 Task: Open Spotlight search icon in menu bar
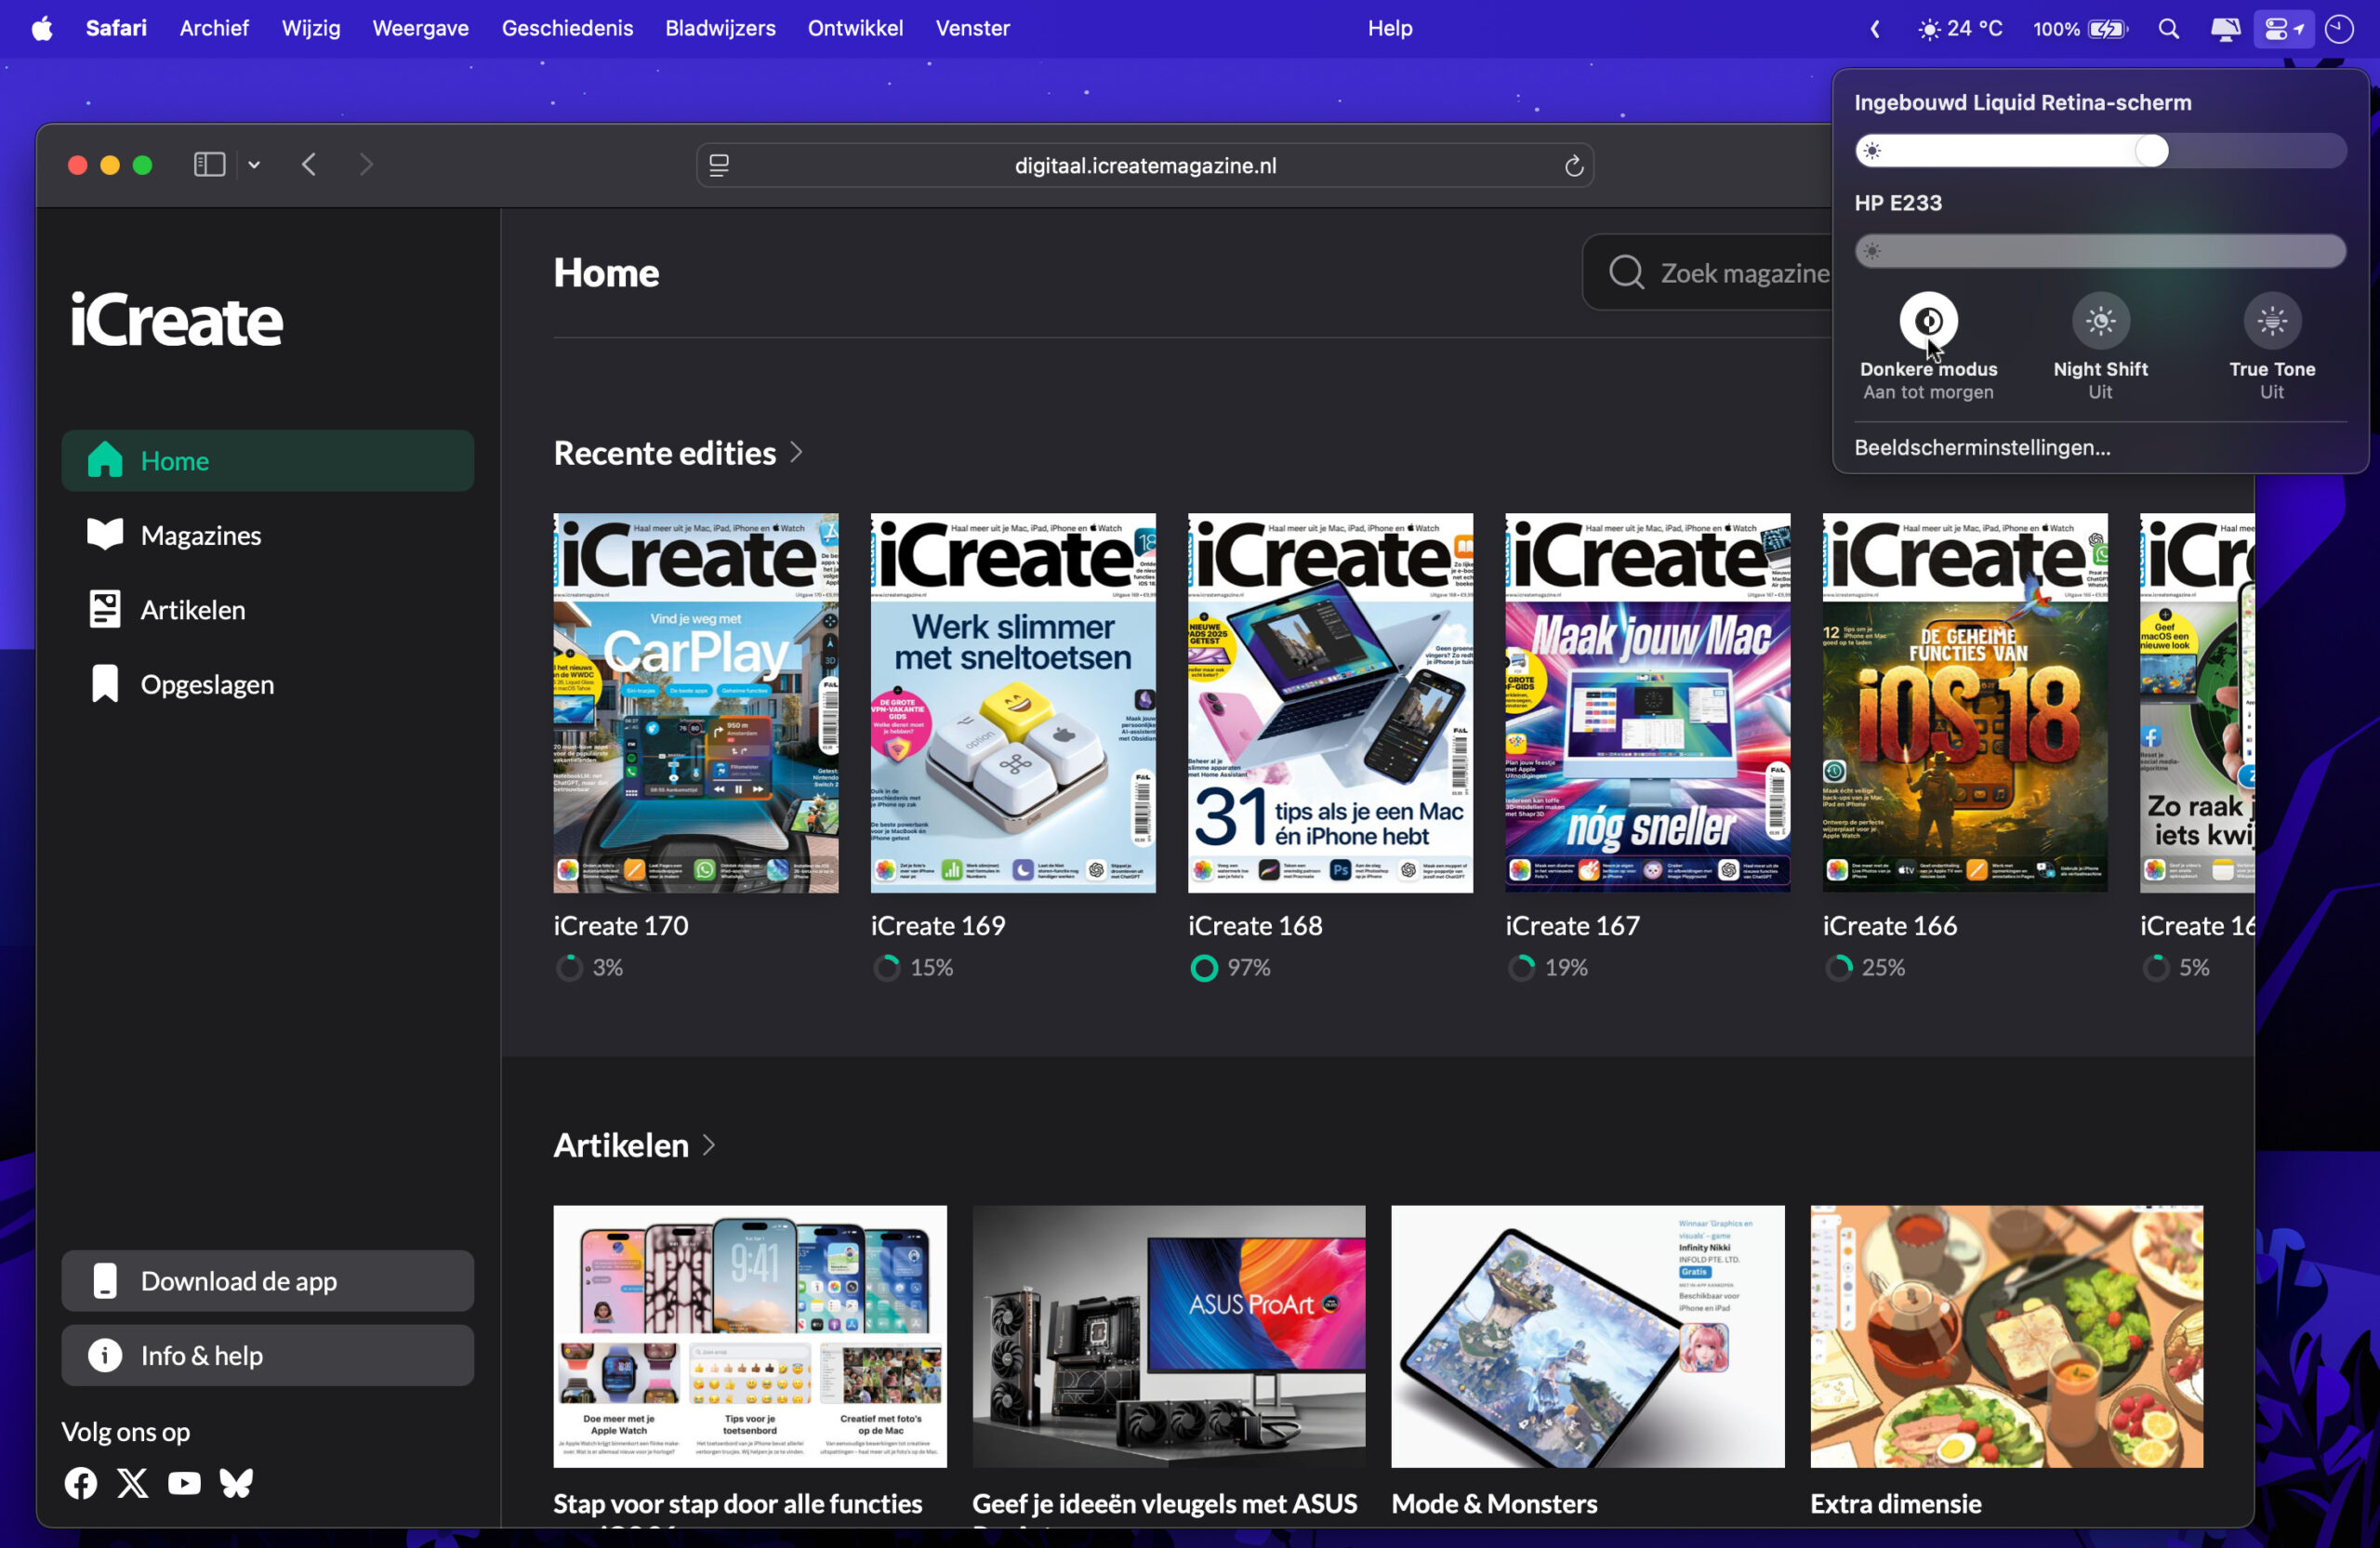2168,29
